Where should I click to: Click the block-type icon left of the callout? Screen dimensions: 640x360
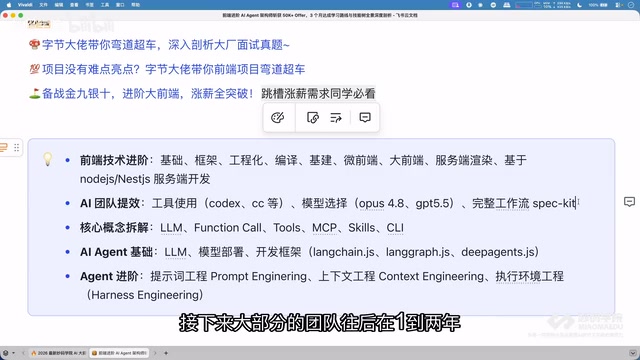(4, 147)
